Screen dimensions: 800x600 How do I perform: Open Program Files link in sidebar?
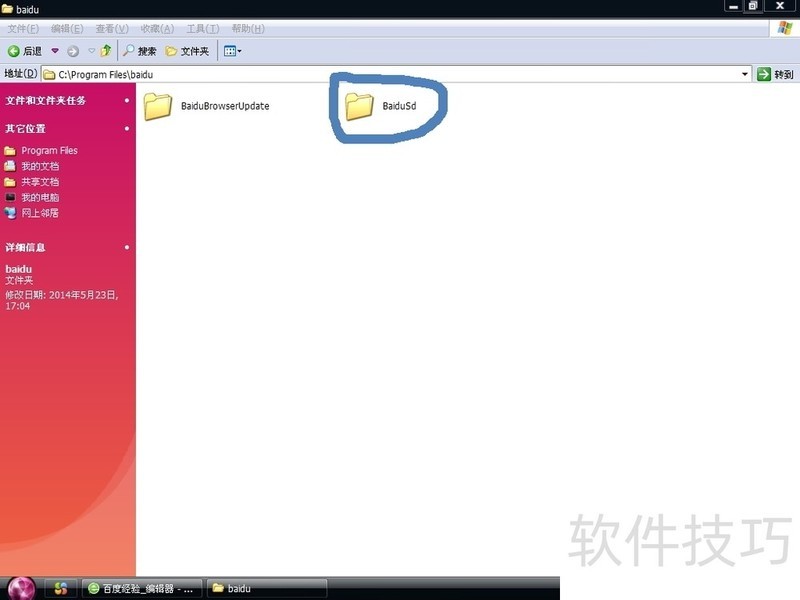point(49,151)
